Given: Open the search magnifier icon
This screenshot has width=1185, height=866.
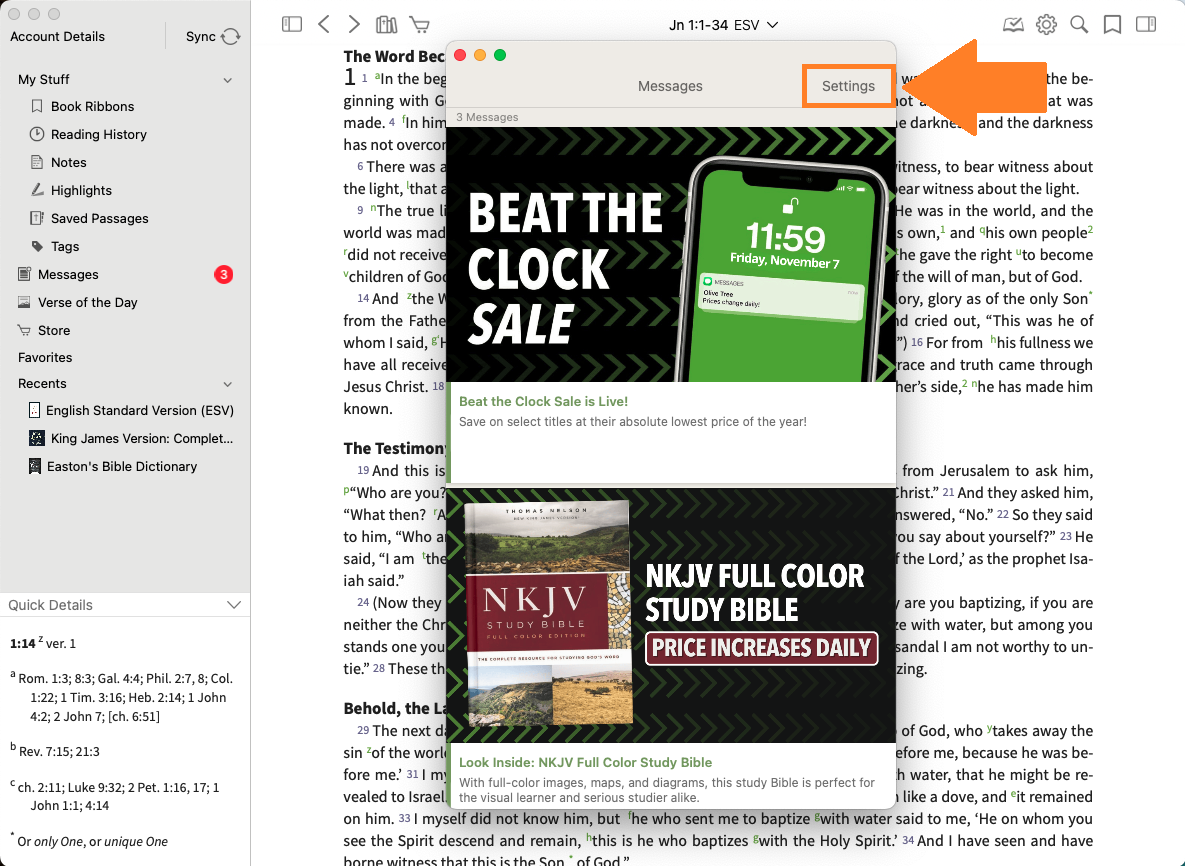Looking at the screenshot, I should pos(1079,24).
